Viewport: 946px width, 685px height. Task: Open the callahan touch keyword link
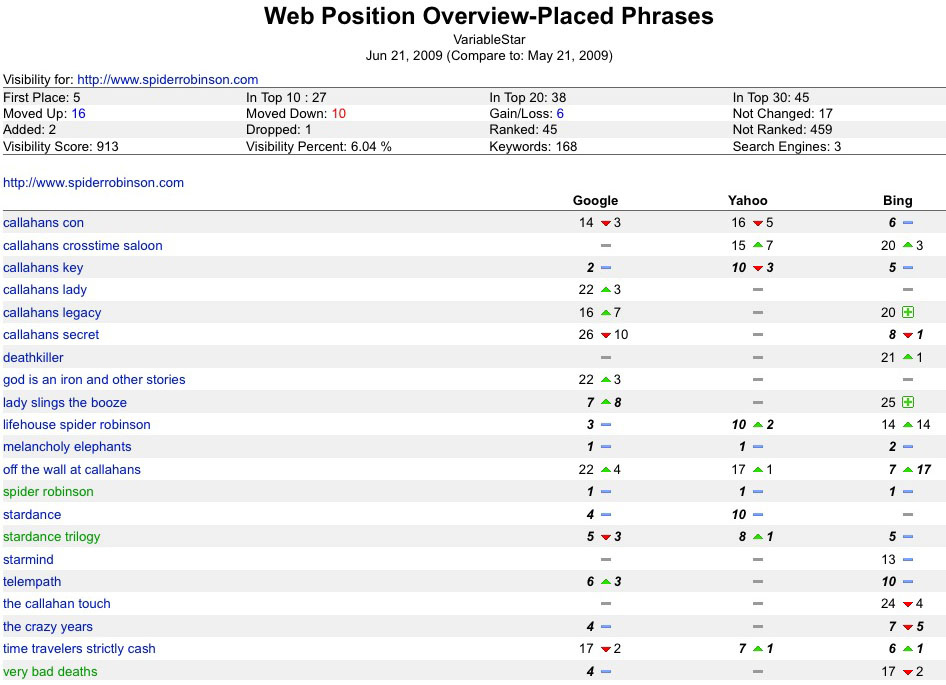(x=57, y=604)
